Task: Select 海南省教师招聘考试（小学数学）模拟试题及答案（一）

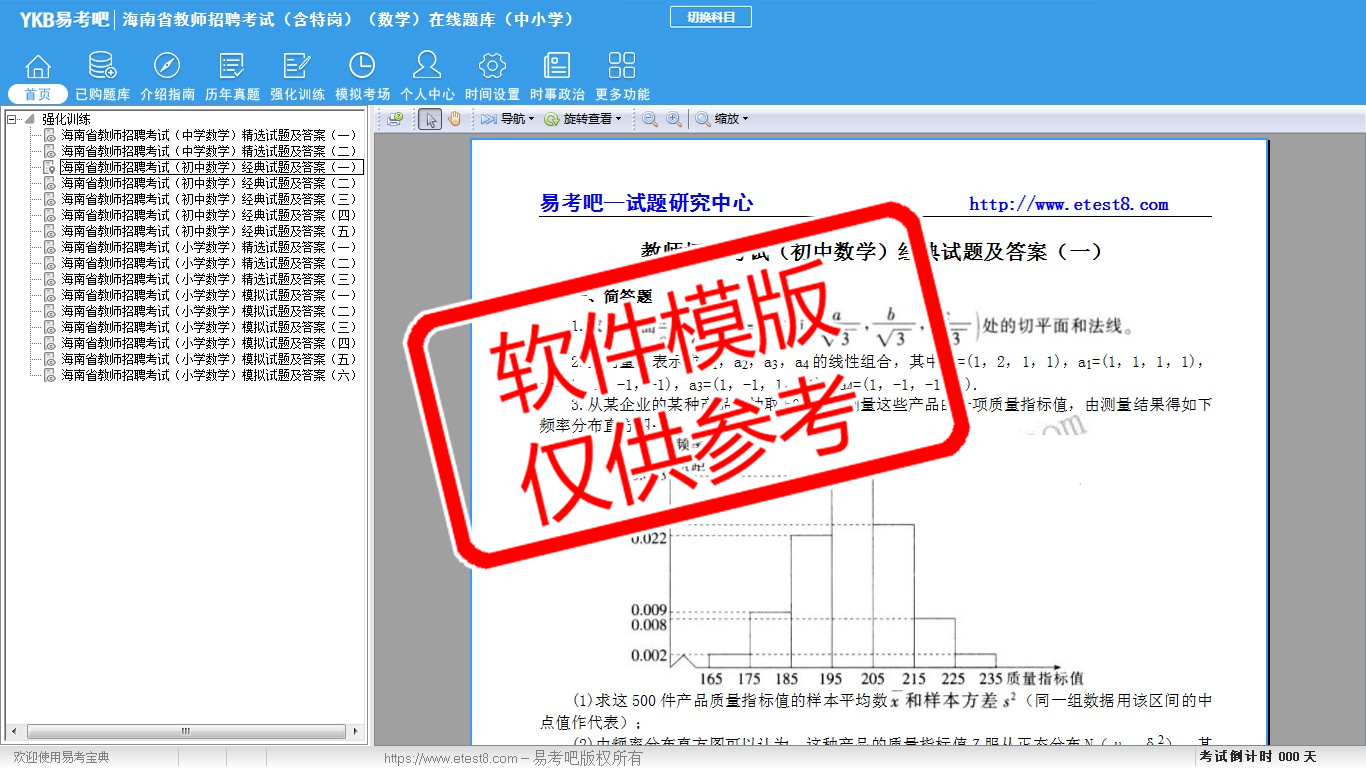Action: tap(209, 295)
